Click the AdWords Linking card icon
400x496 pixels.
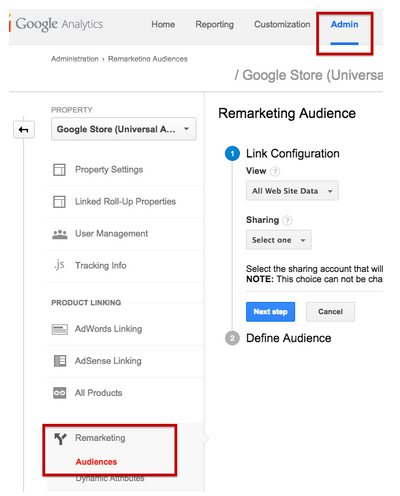60,329
